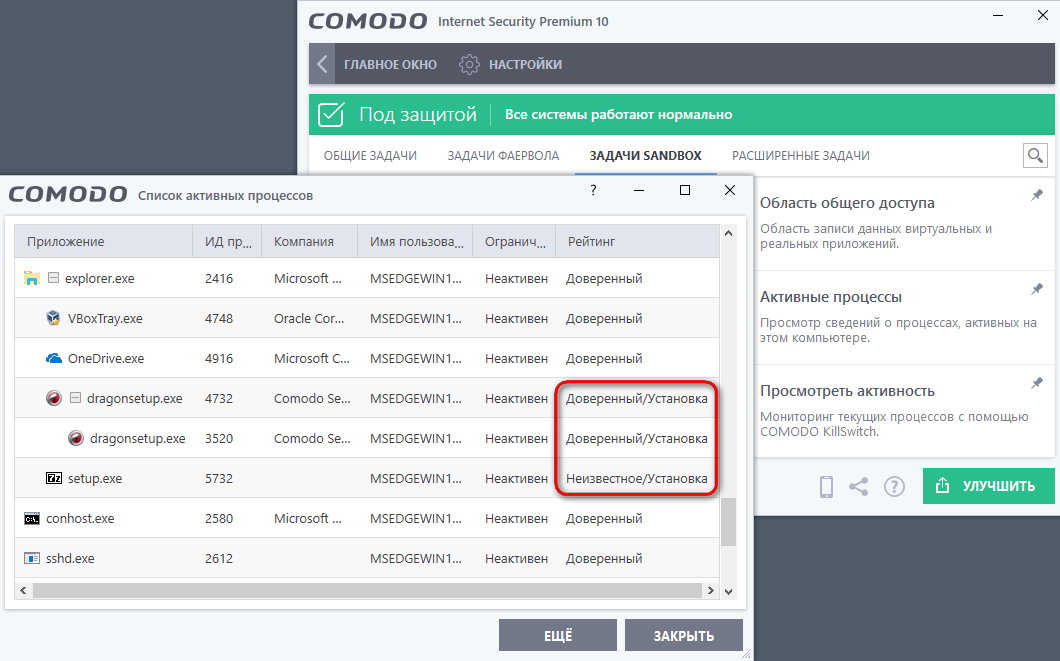Click the sshd.exe window icon

point(31,558)
